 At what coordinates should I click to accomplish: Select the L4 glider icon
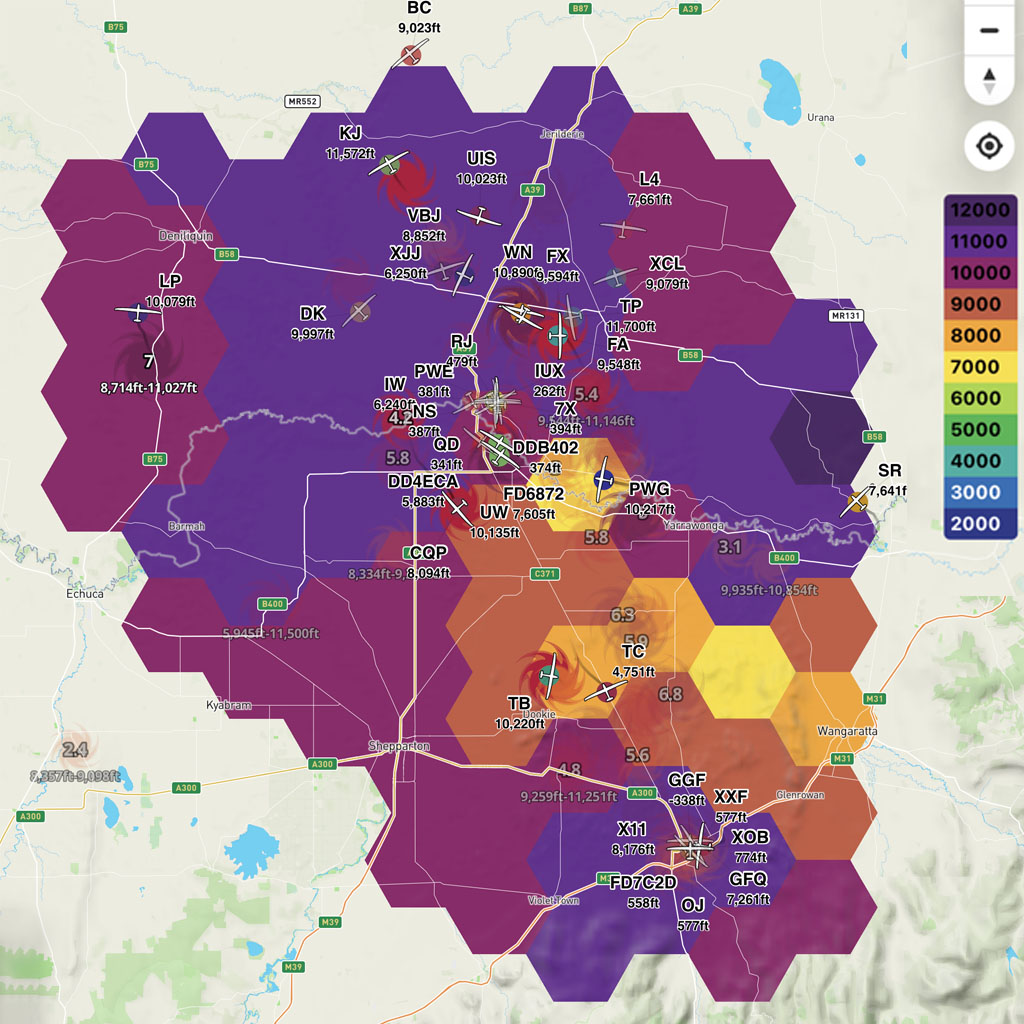[624, 228]
